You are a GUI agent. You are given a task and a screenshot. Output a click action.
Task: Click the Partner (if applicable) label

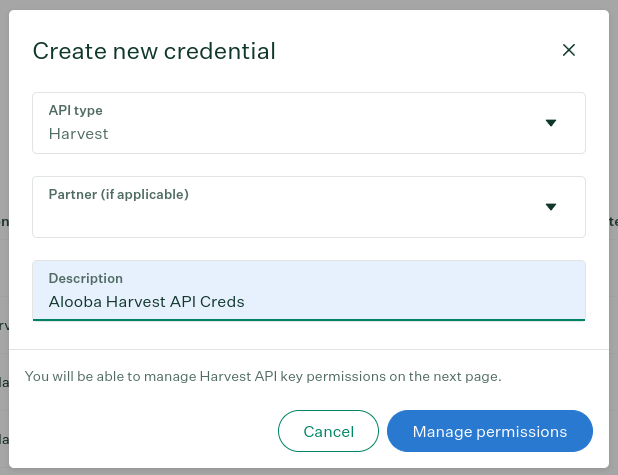[118, 194]
